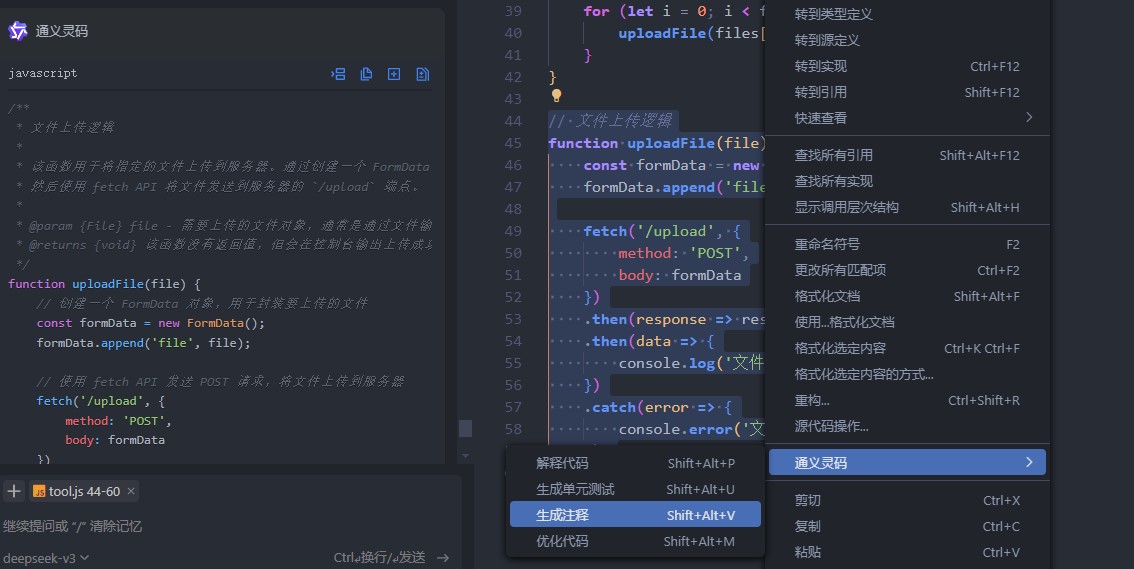
Task: Click line number 49 in the editor gutter
Action: click(513, 231)
